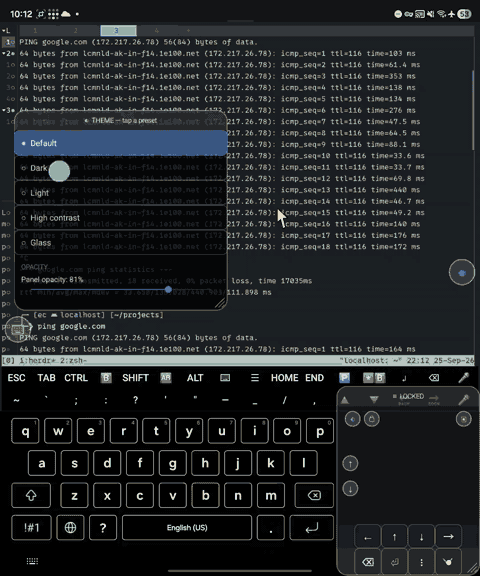This screenshot has width=480, height=576.
Task: Select the Glass theme preset
Action: tap(120, 242)
